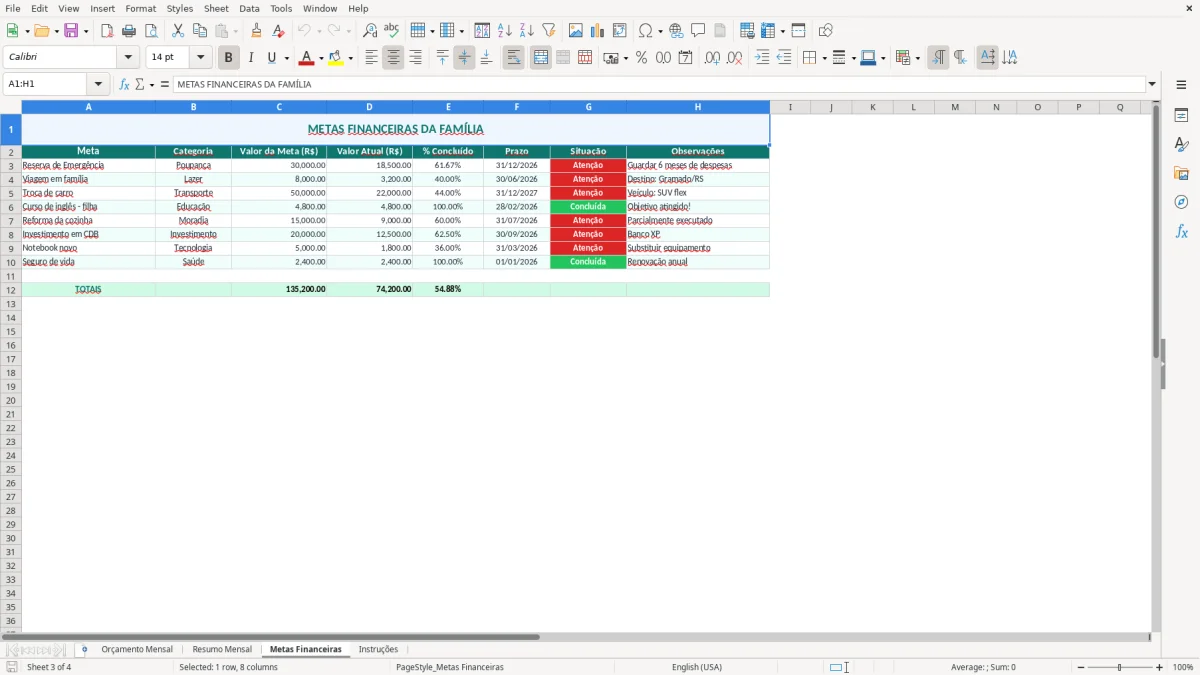Insert a hyperlink
This screenshot has width=1200, height=675.
676,31
